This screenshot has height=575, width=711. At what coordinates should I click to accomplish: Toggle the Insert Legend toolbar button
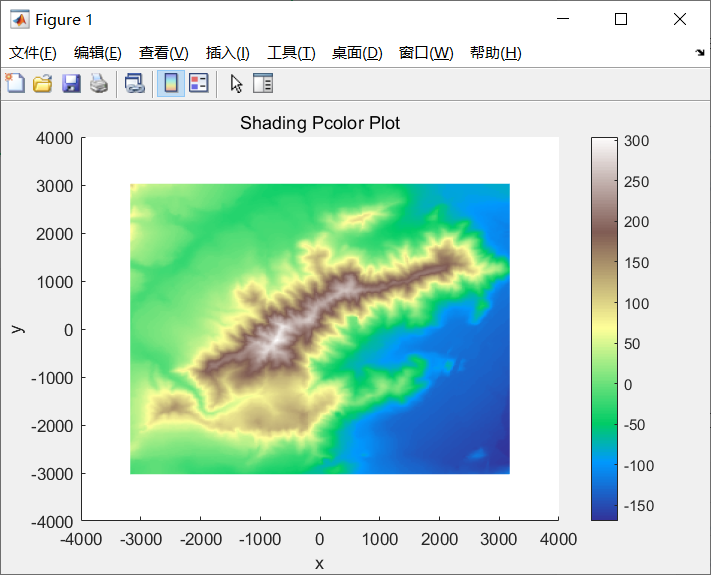[199, 83]
